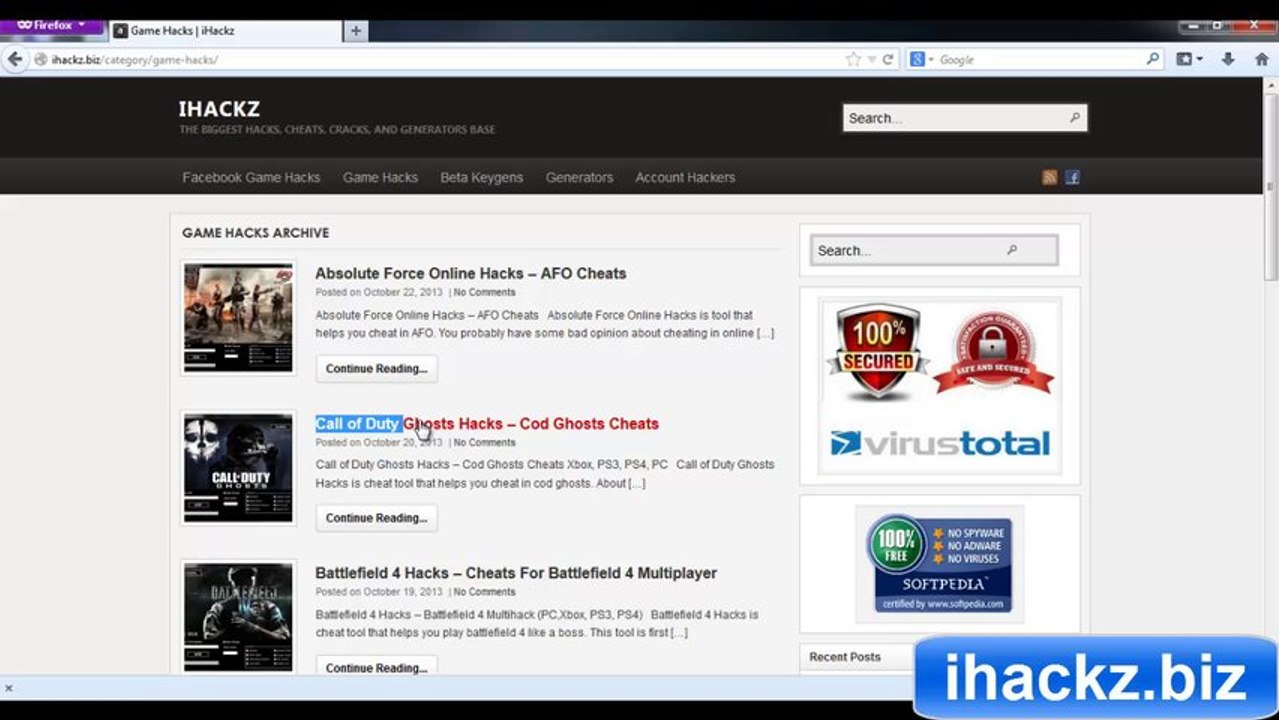Click header search magnifier icon
This screenshot has width=1279, height=720.
(1075, 118)
